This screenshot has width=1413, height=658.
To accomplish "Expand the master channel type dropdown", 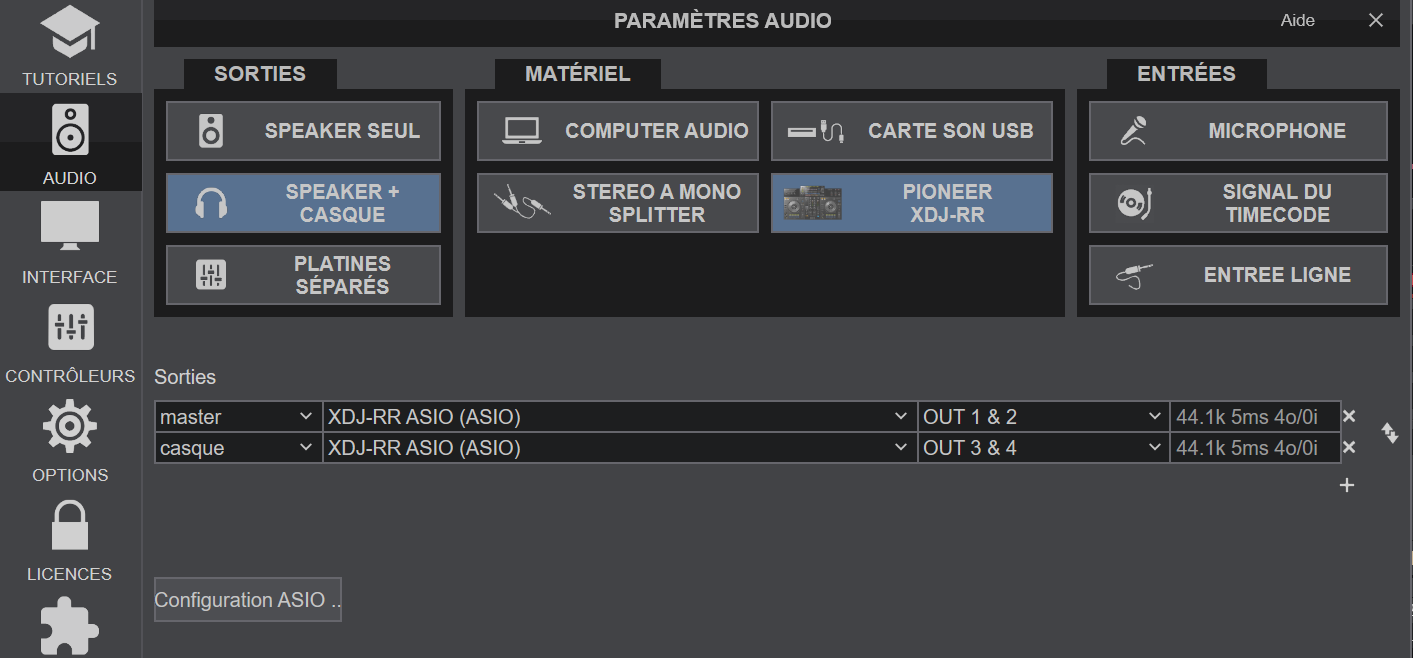I will tap(238, 417).
